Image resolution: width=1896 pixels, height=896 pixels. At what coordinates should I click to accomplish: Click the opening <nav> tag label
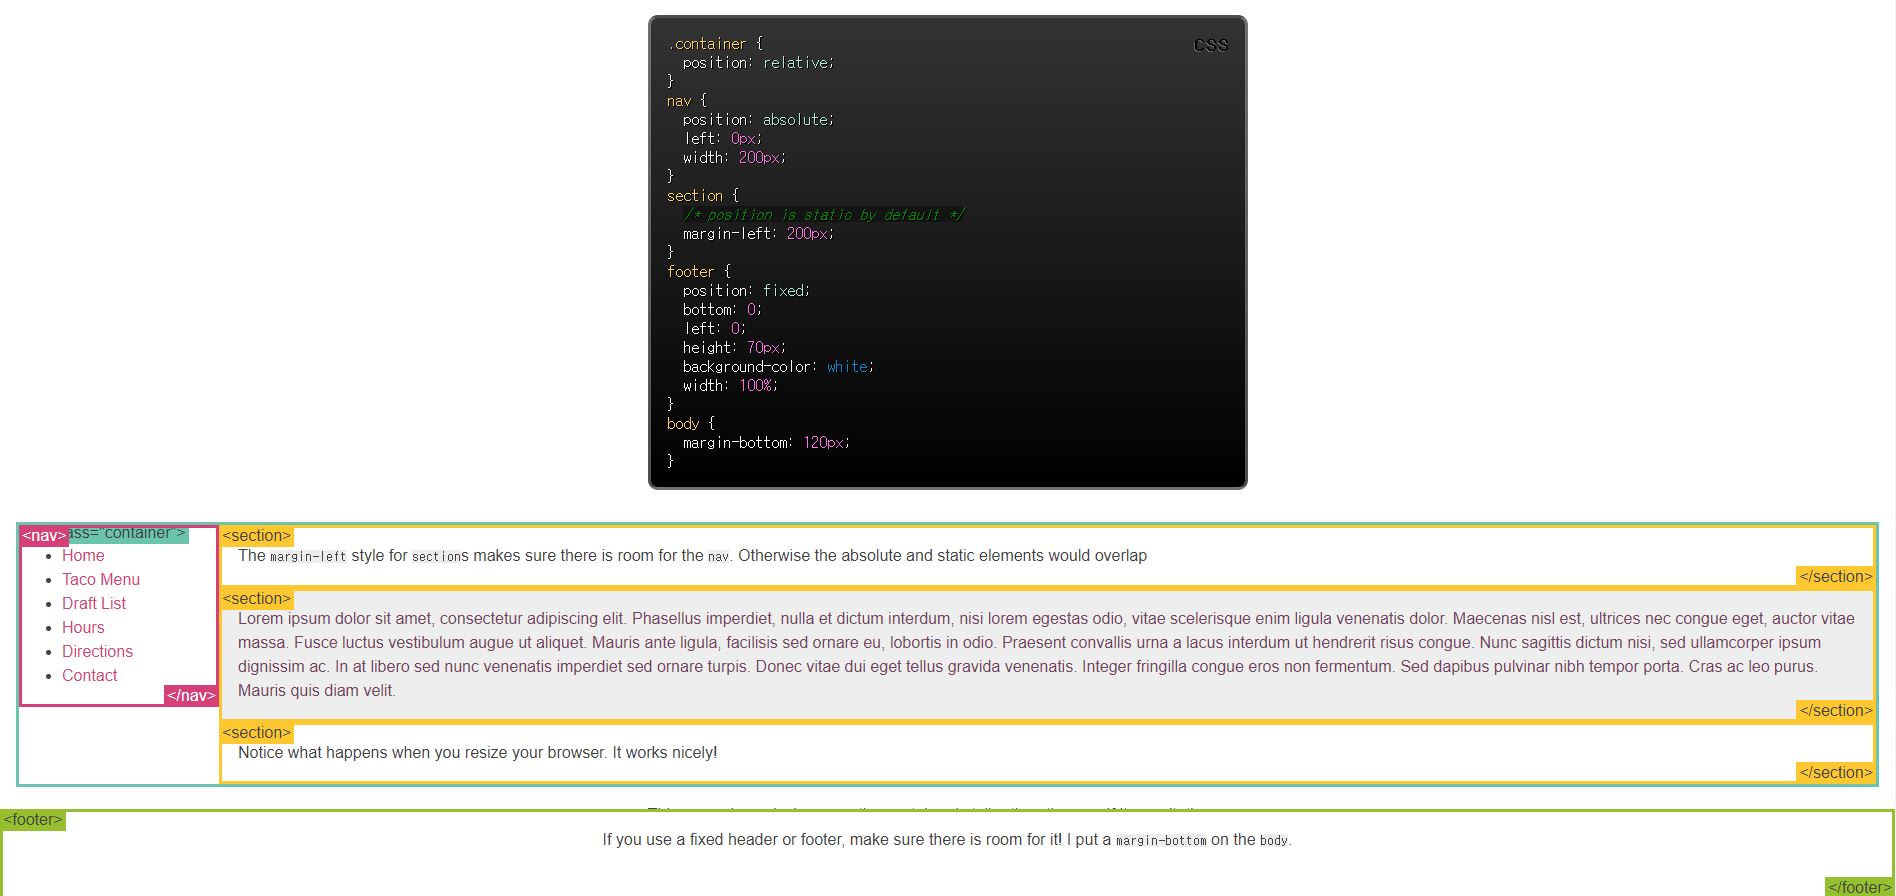point(45,536)
